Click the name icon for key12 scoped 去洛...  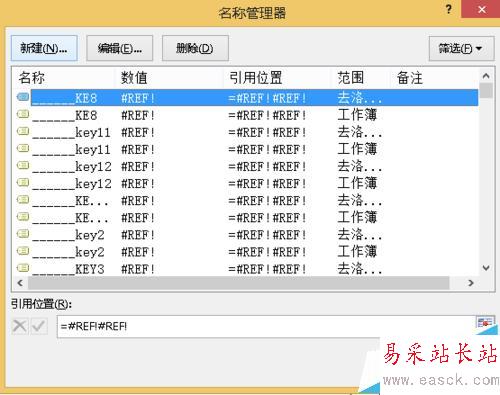(x=23, y=165)
